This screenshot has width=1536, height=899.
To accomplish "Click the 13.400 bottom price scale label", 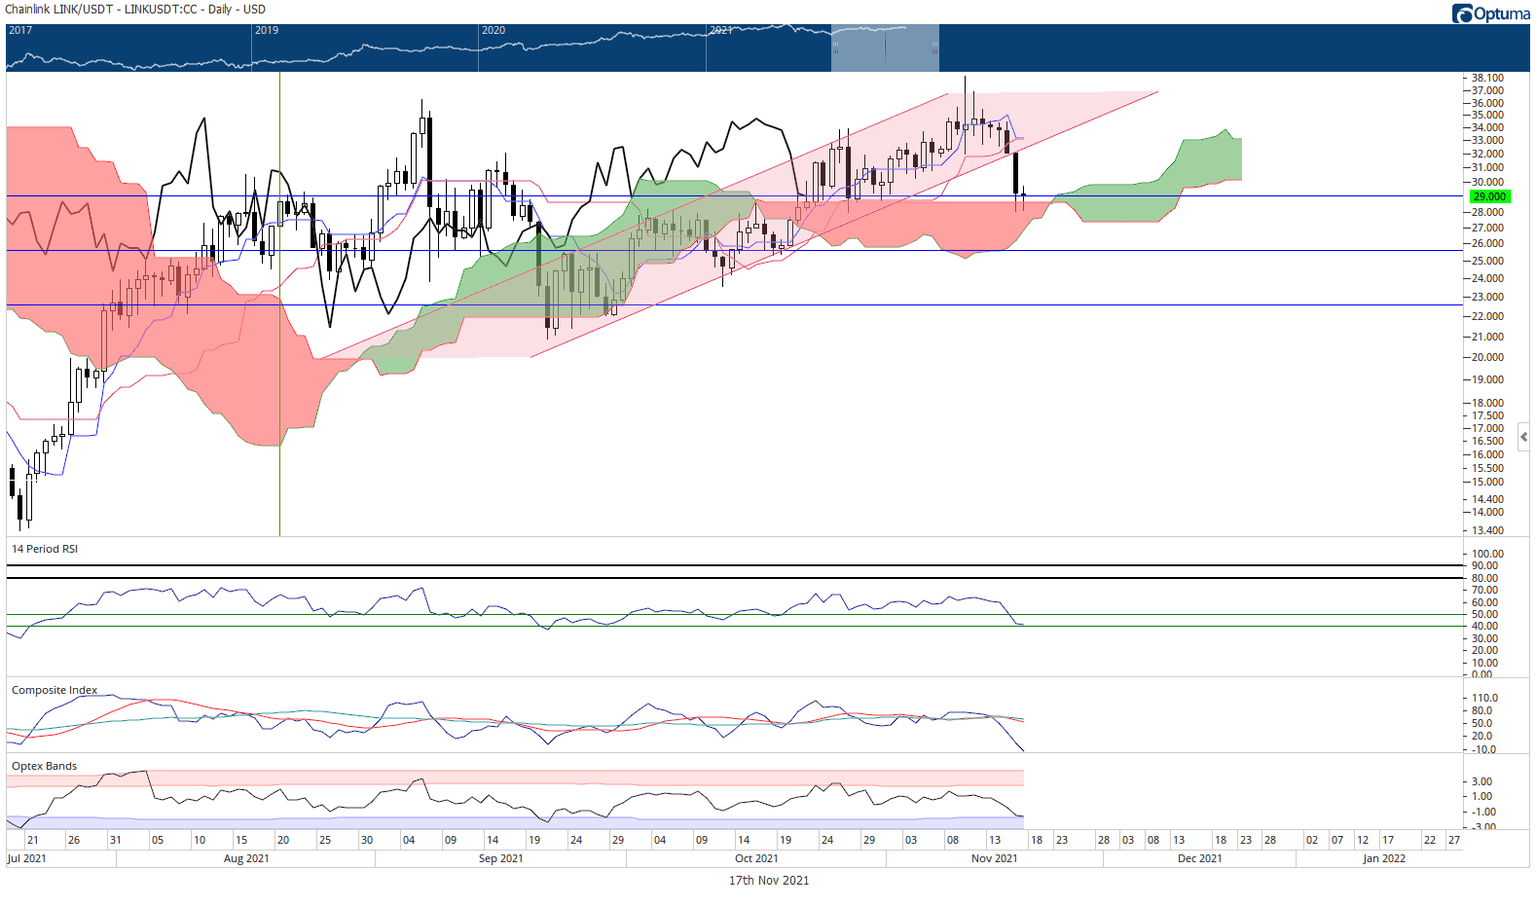I will pyautogui.click(x=1487, y=531).
